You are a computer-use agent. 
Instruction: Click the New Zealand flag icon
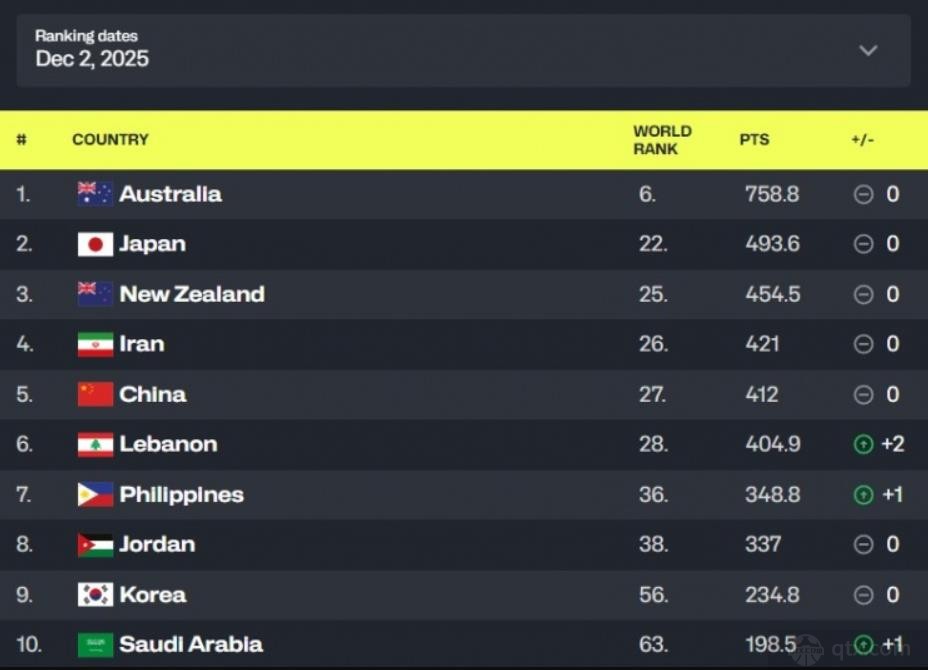point(95,294)
